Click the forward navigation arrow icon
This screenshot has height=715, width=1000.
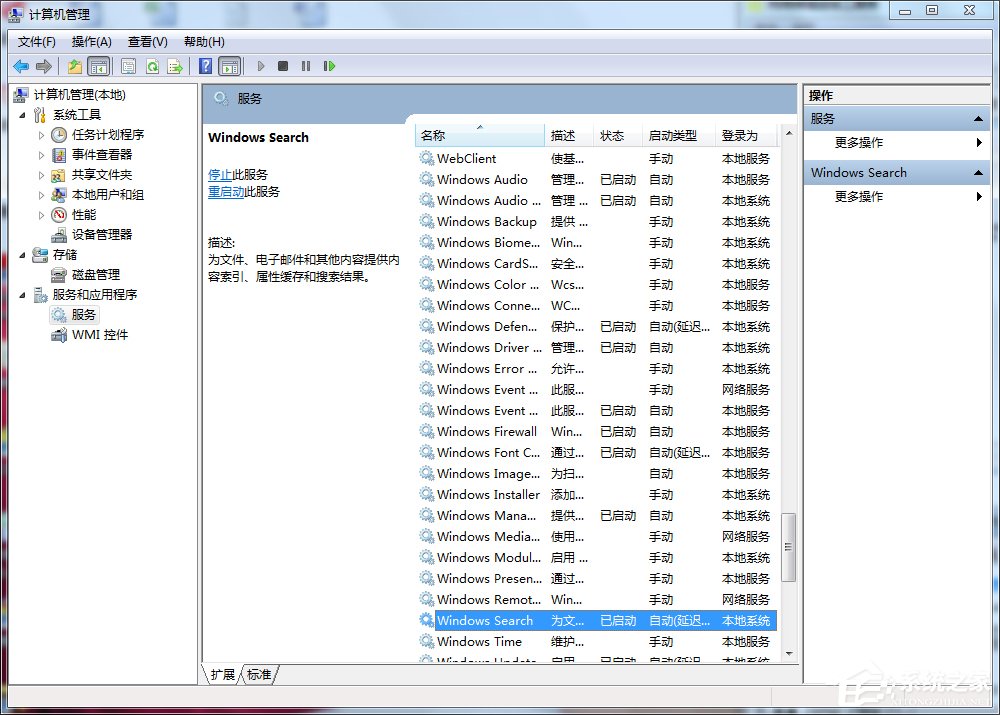[43, 66]
